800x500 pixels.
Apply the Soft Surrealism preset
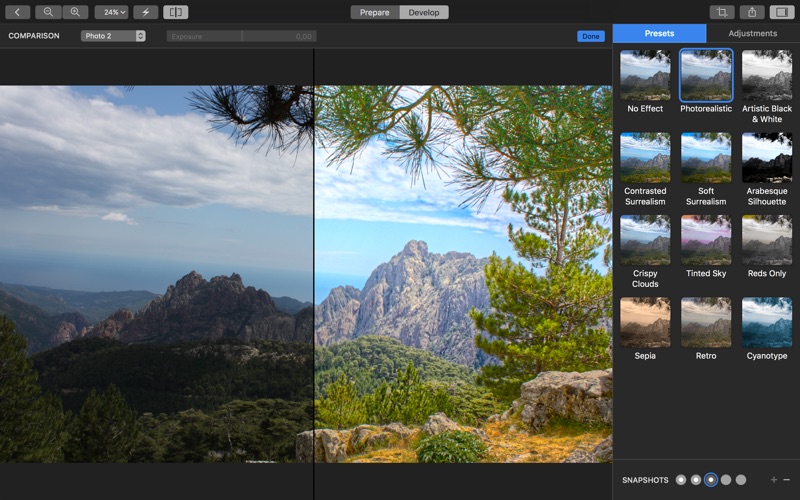point(706,158)
